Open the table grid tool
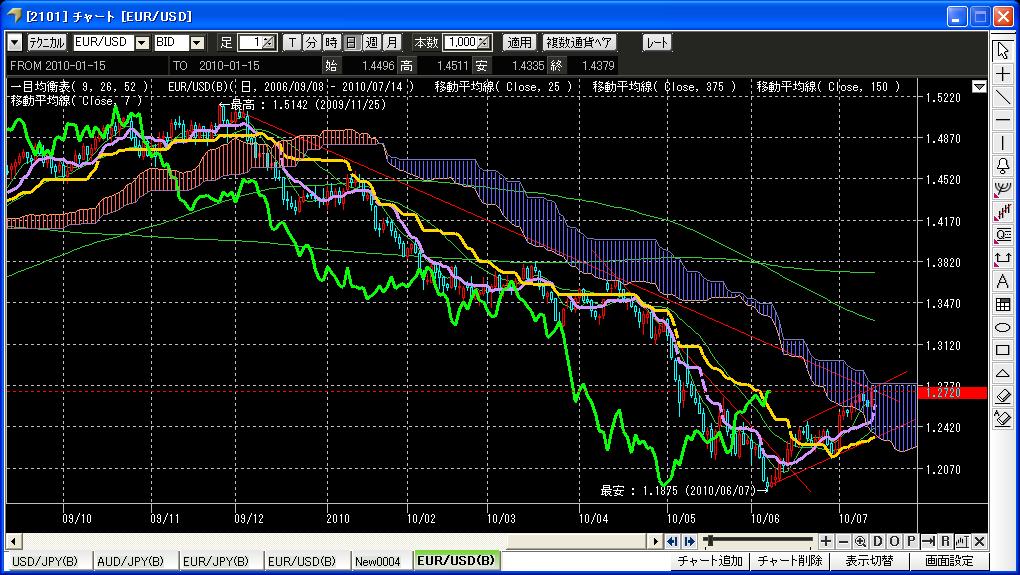The height and width of the screenshot is (575, 1020). click(x=1002, y=304)
